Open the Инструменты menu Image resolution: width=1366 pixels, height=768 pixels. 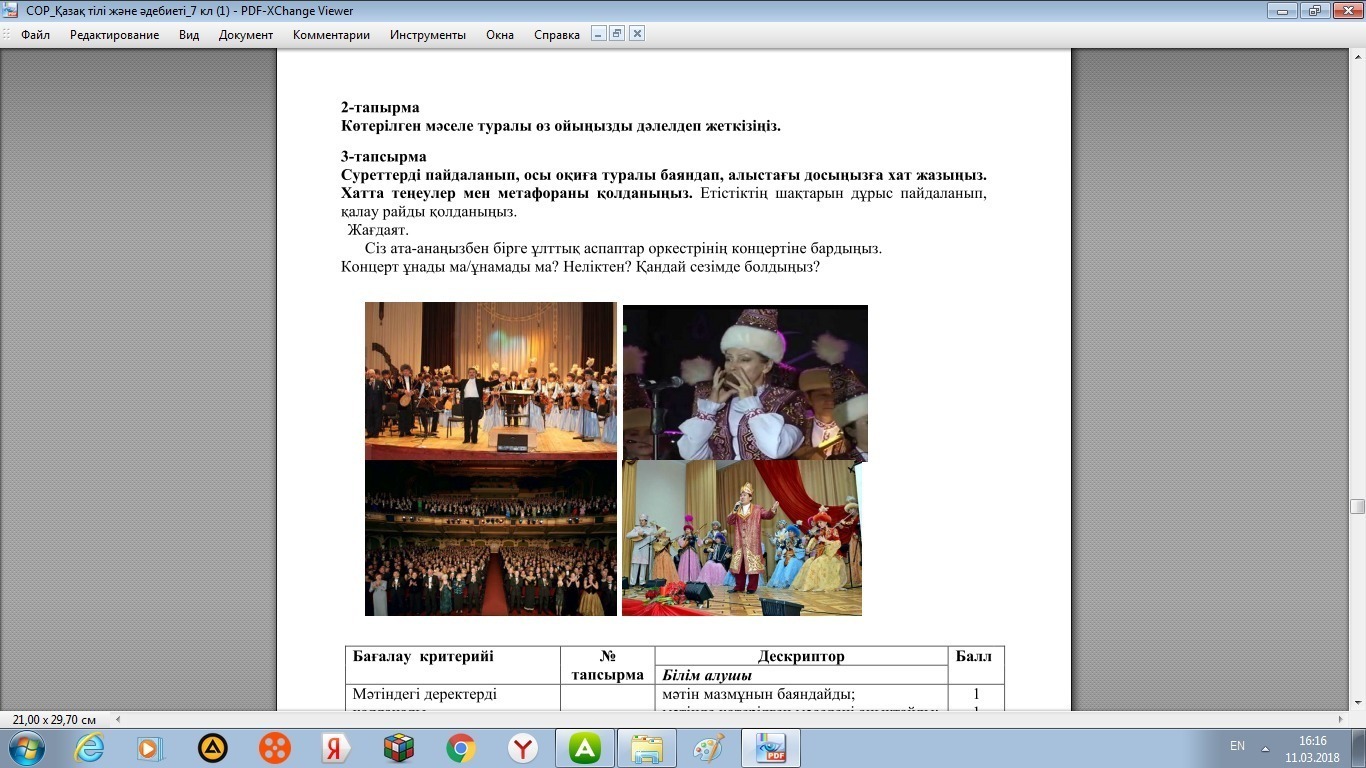point(428,34)
